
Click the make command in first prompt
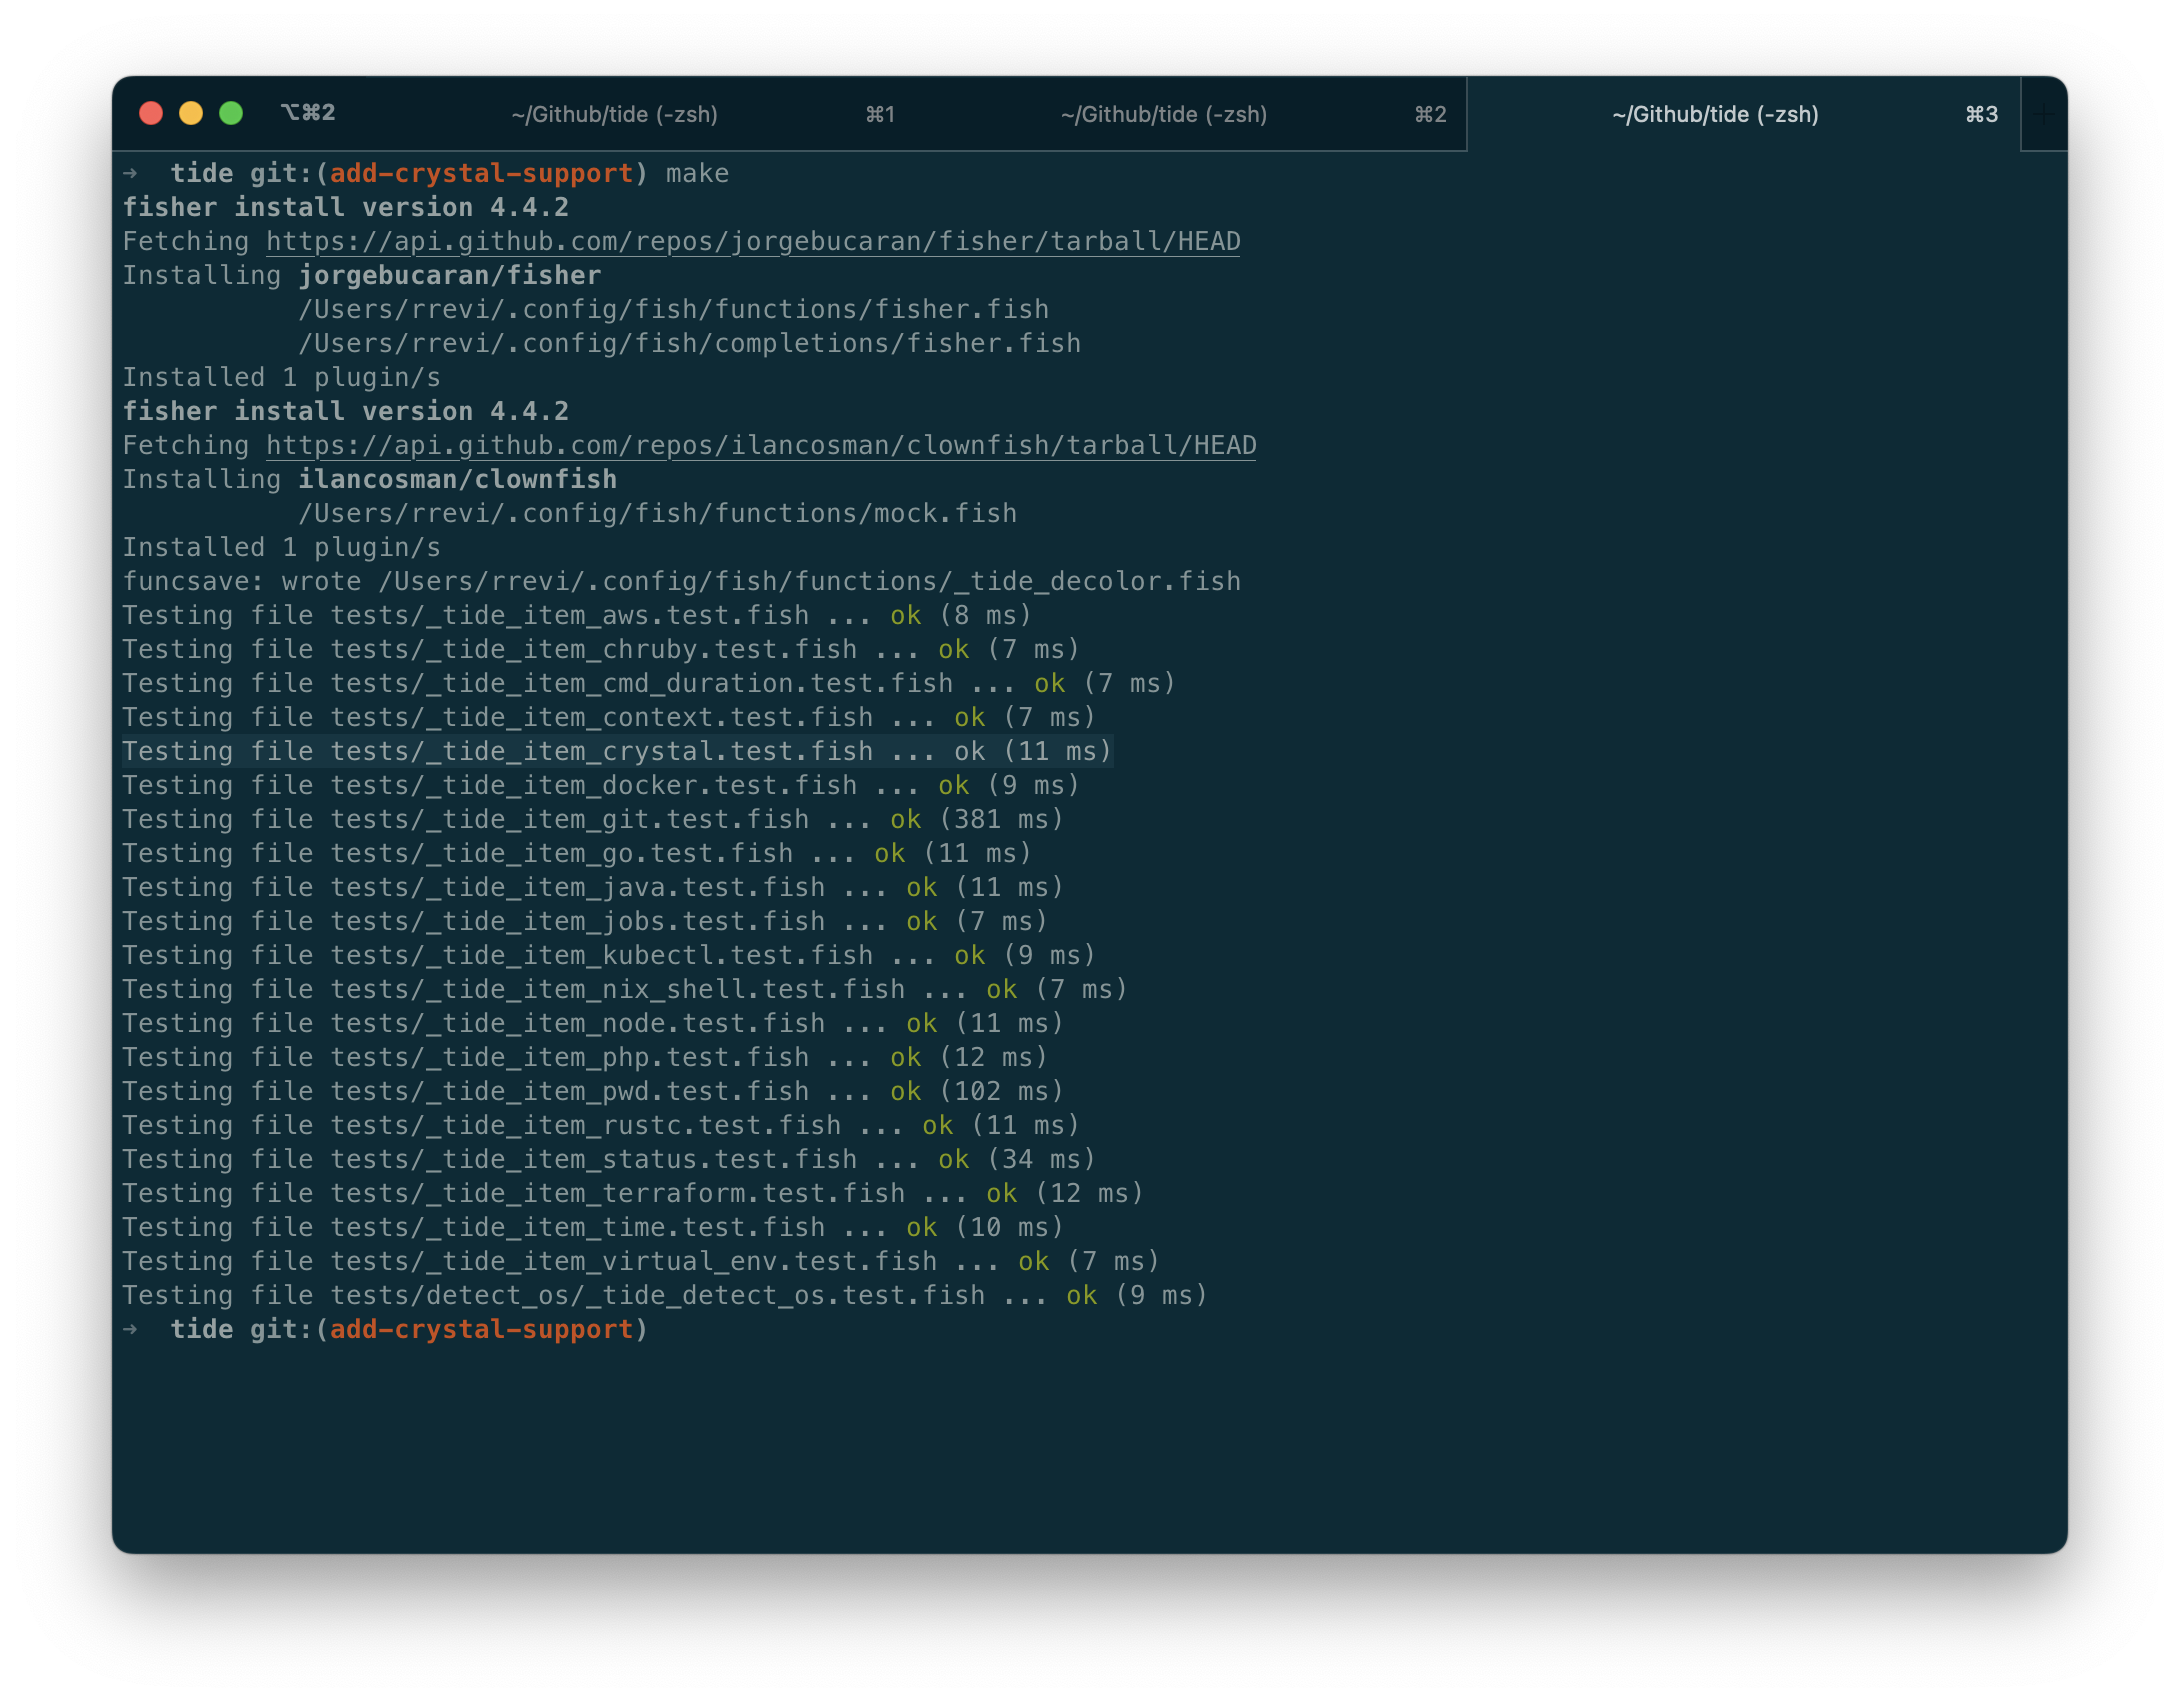tap(697, 174)
